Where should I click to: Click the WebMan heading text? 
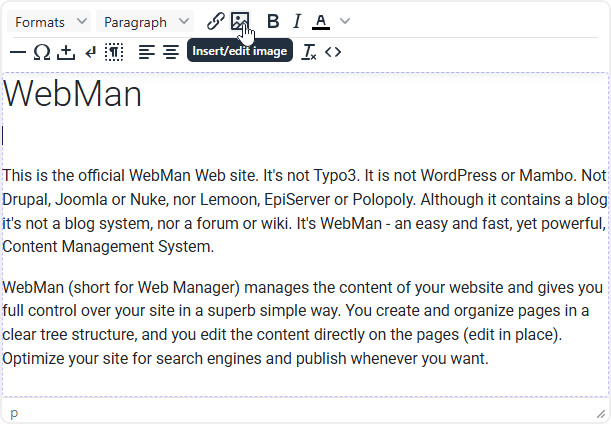[x=72, y=95]
